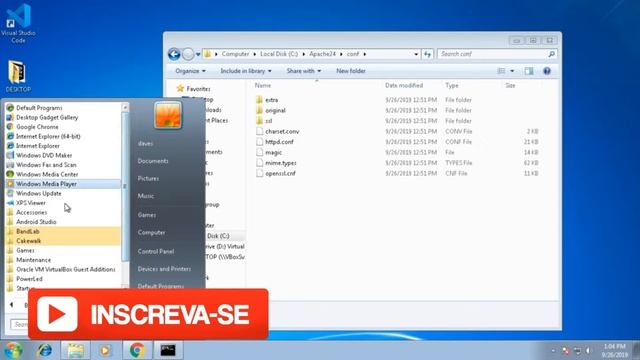The height and width of the screenshot is (360, 640).
Task: Sort files by Type column header
Action: pos(452,85)
